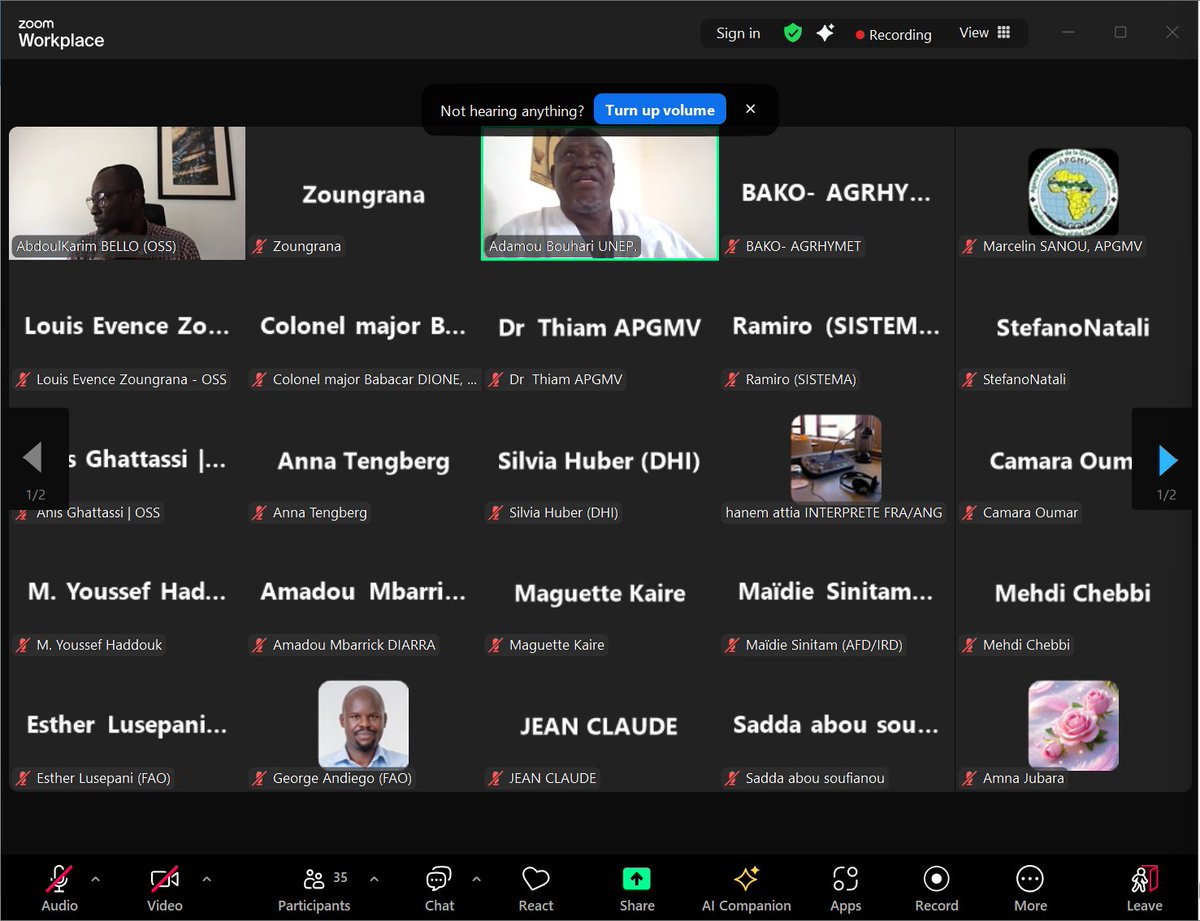Click the green Share screen icon

coord(637,879)
